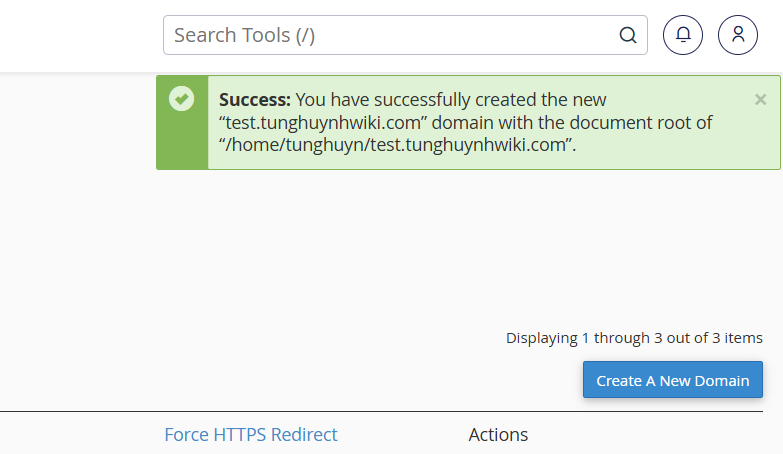Click the word 'Redirect' in column header
Image resolution: width=783 pixels, height=454 pixels.
pyautogui.click(x=304, y=435)
